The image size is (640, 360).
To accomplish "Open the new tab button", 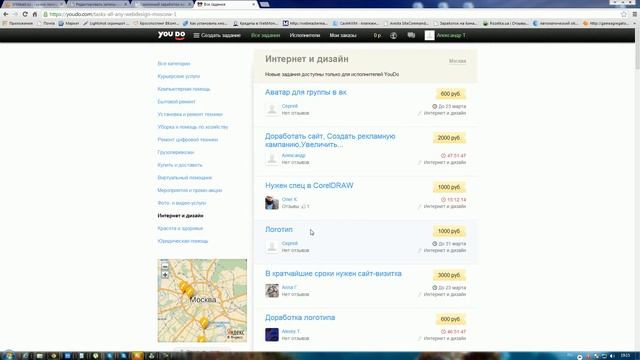I will pos(264,4).
